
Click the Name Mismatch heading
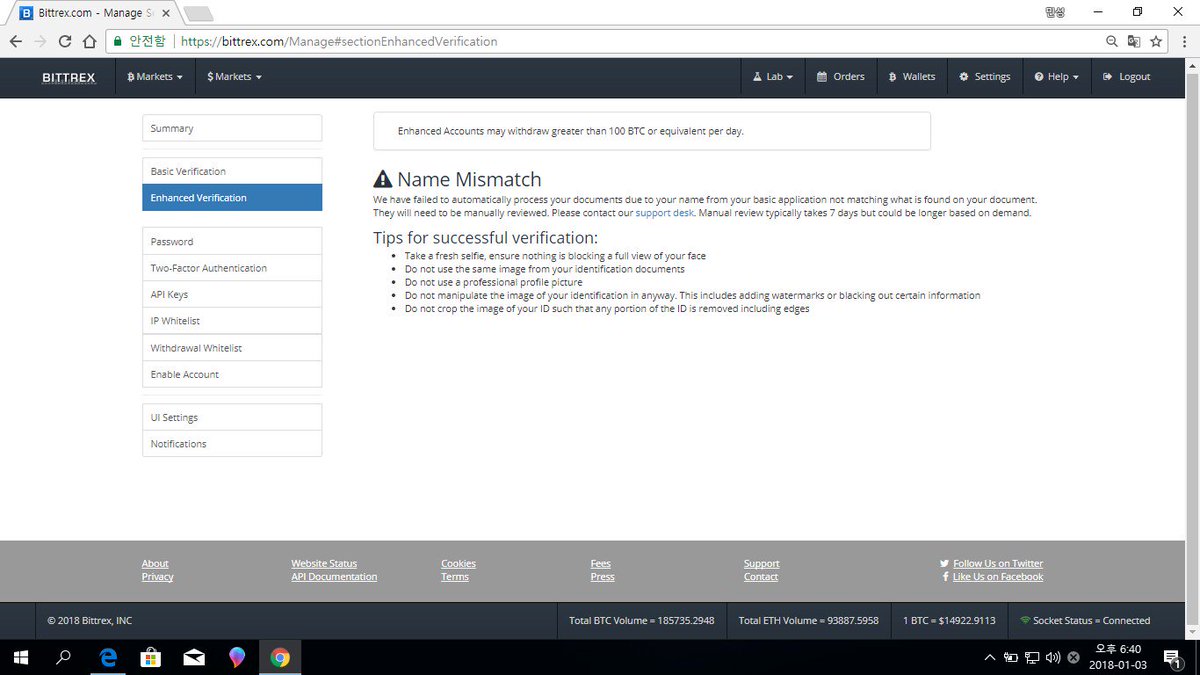(x=457, y=179)
